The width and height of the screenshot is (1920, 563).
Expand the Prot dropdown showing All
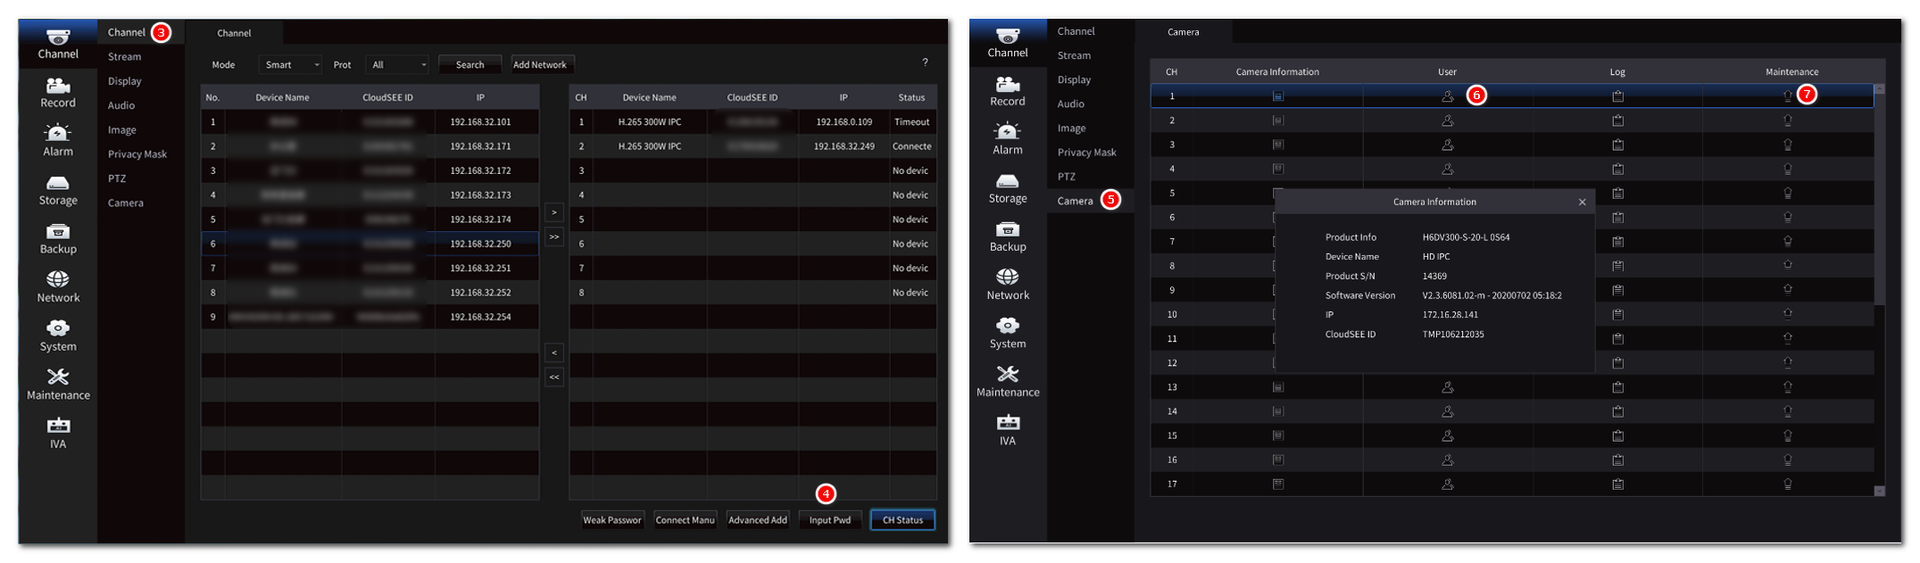pos(397,65)
